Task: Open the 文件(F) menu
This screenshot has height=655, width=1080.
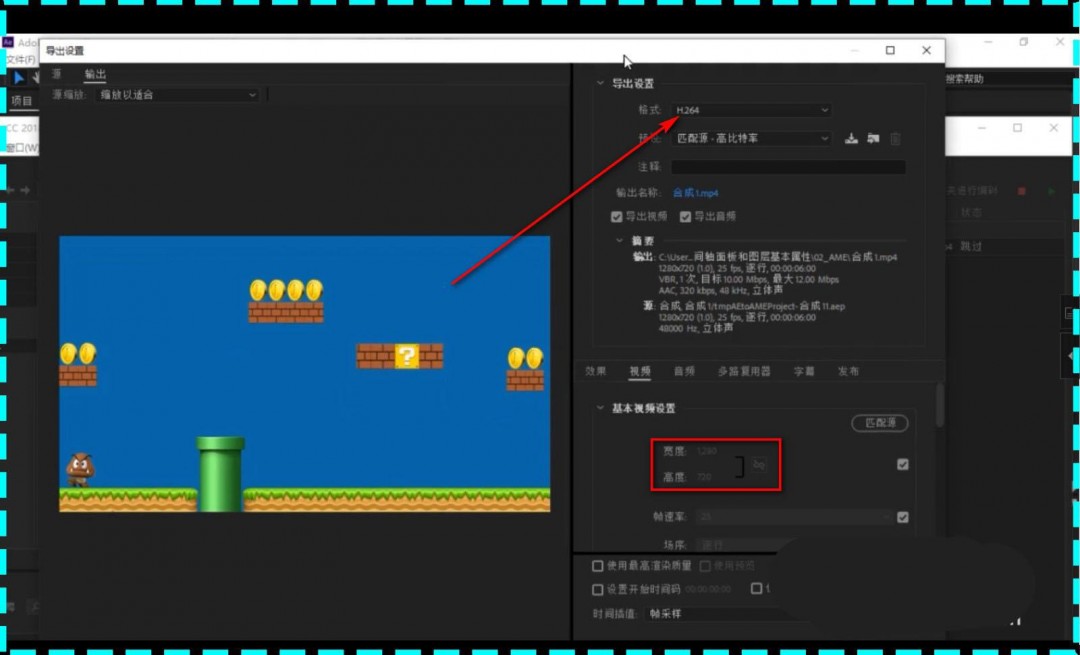Action: (20, 59)
